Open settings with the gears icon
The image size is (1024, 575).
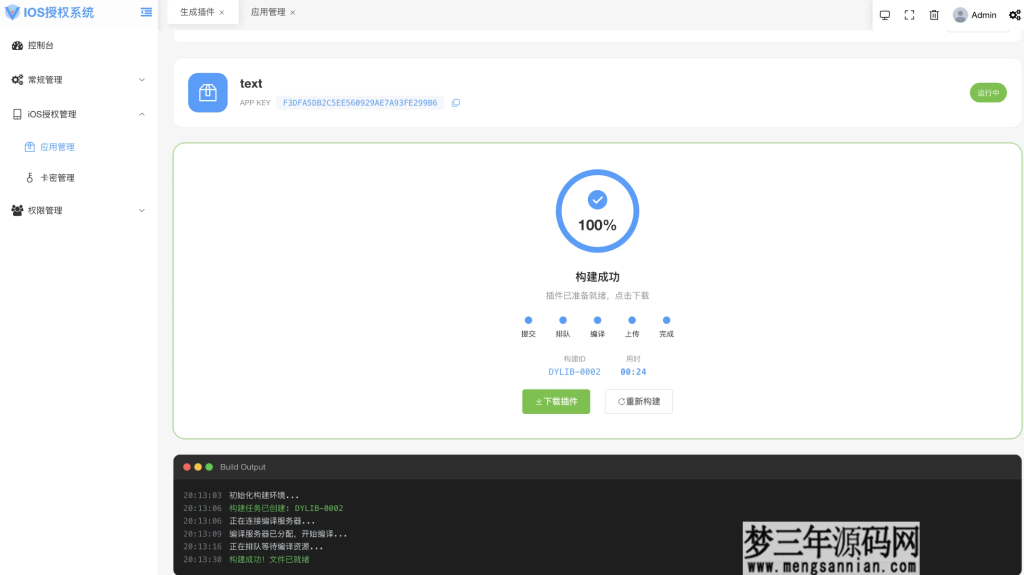pyautogui.click(x=1015, y=15)
